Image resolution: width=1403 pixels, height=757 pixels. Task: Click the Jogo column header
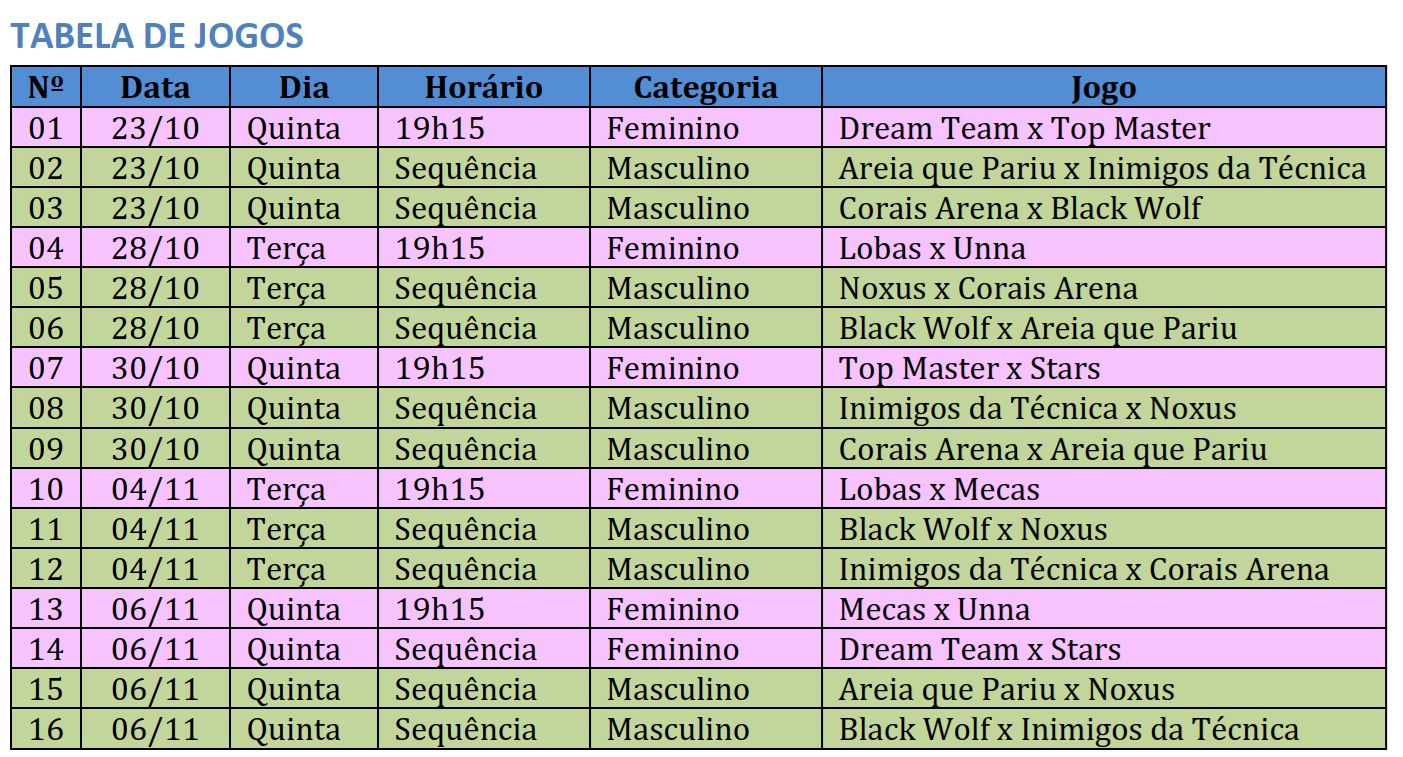[x=1103, y=88]
